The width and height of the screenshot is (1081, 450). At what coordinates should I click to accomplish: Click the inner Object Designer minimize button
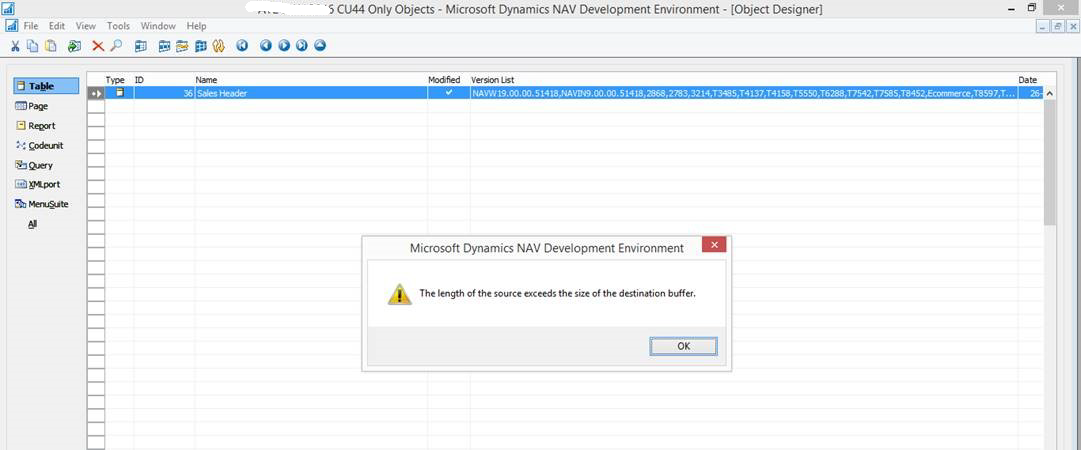[x=1042, y=26]
